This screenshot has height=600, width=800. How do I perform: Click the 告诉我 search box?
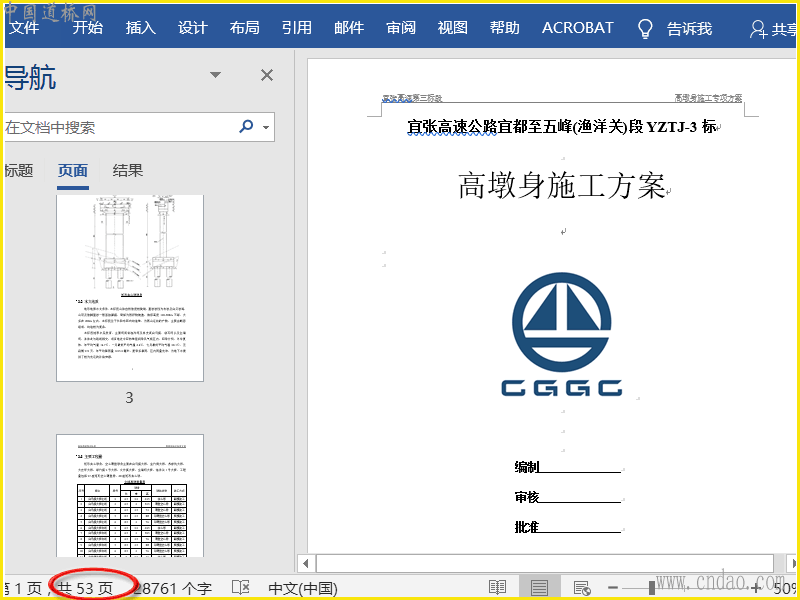tap(689, 29)
